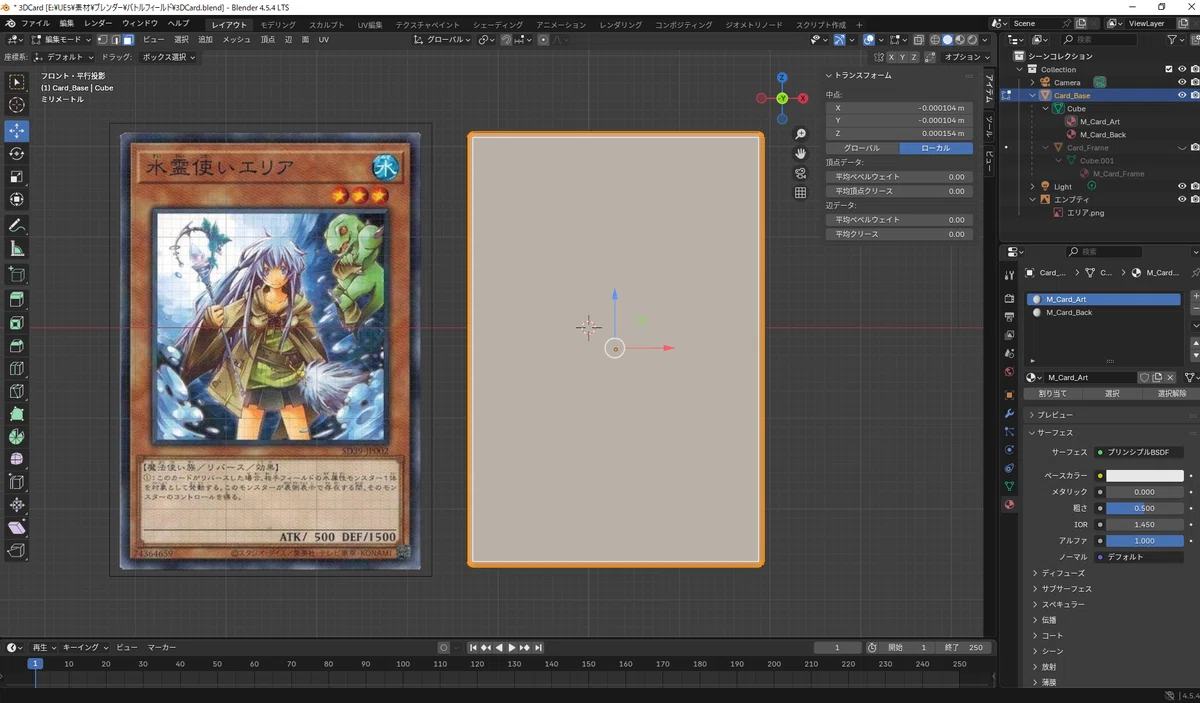The image size is (1200, 703).
Task: Collapse サーフェス panel
Action: (1055, 432)
